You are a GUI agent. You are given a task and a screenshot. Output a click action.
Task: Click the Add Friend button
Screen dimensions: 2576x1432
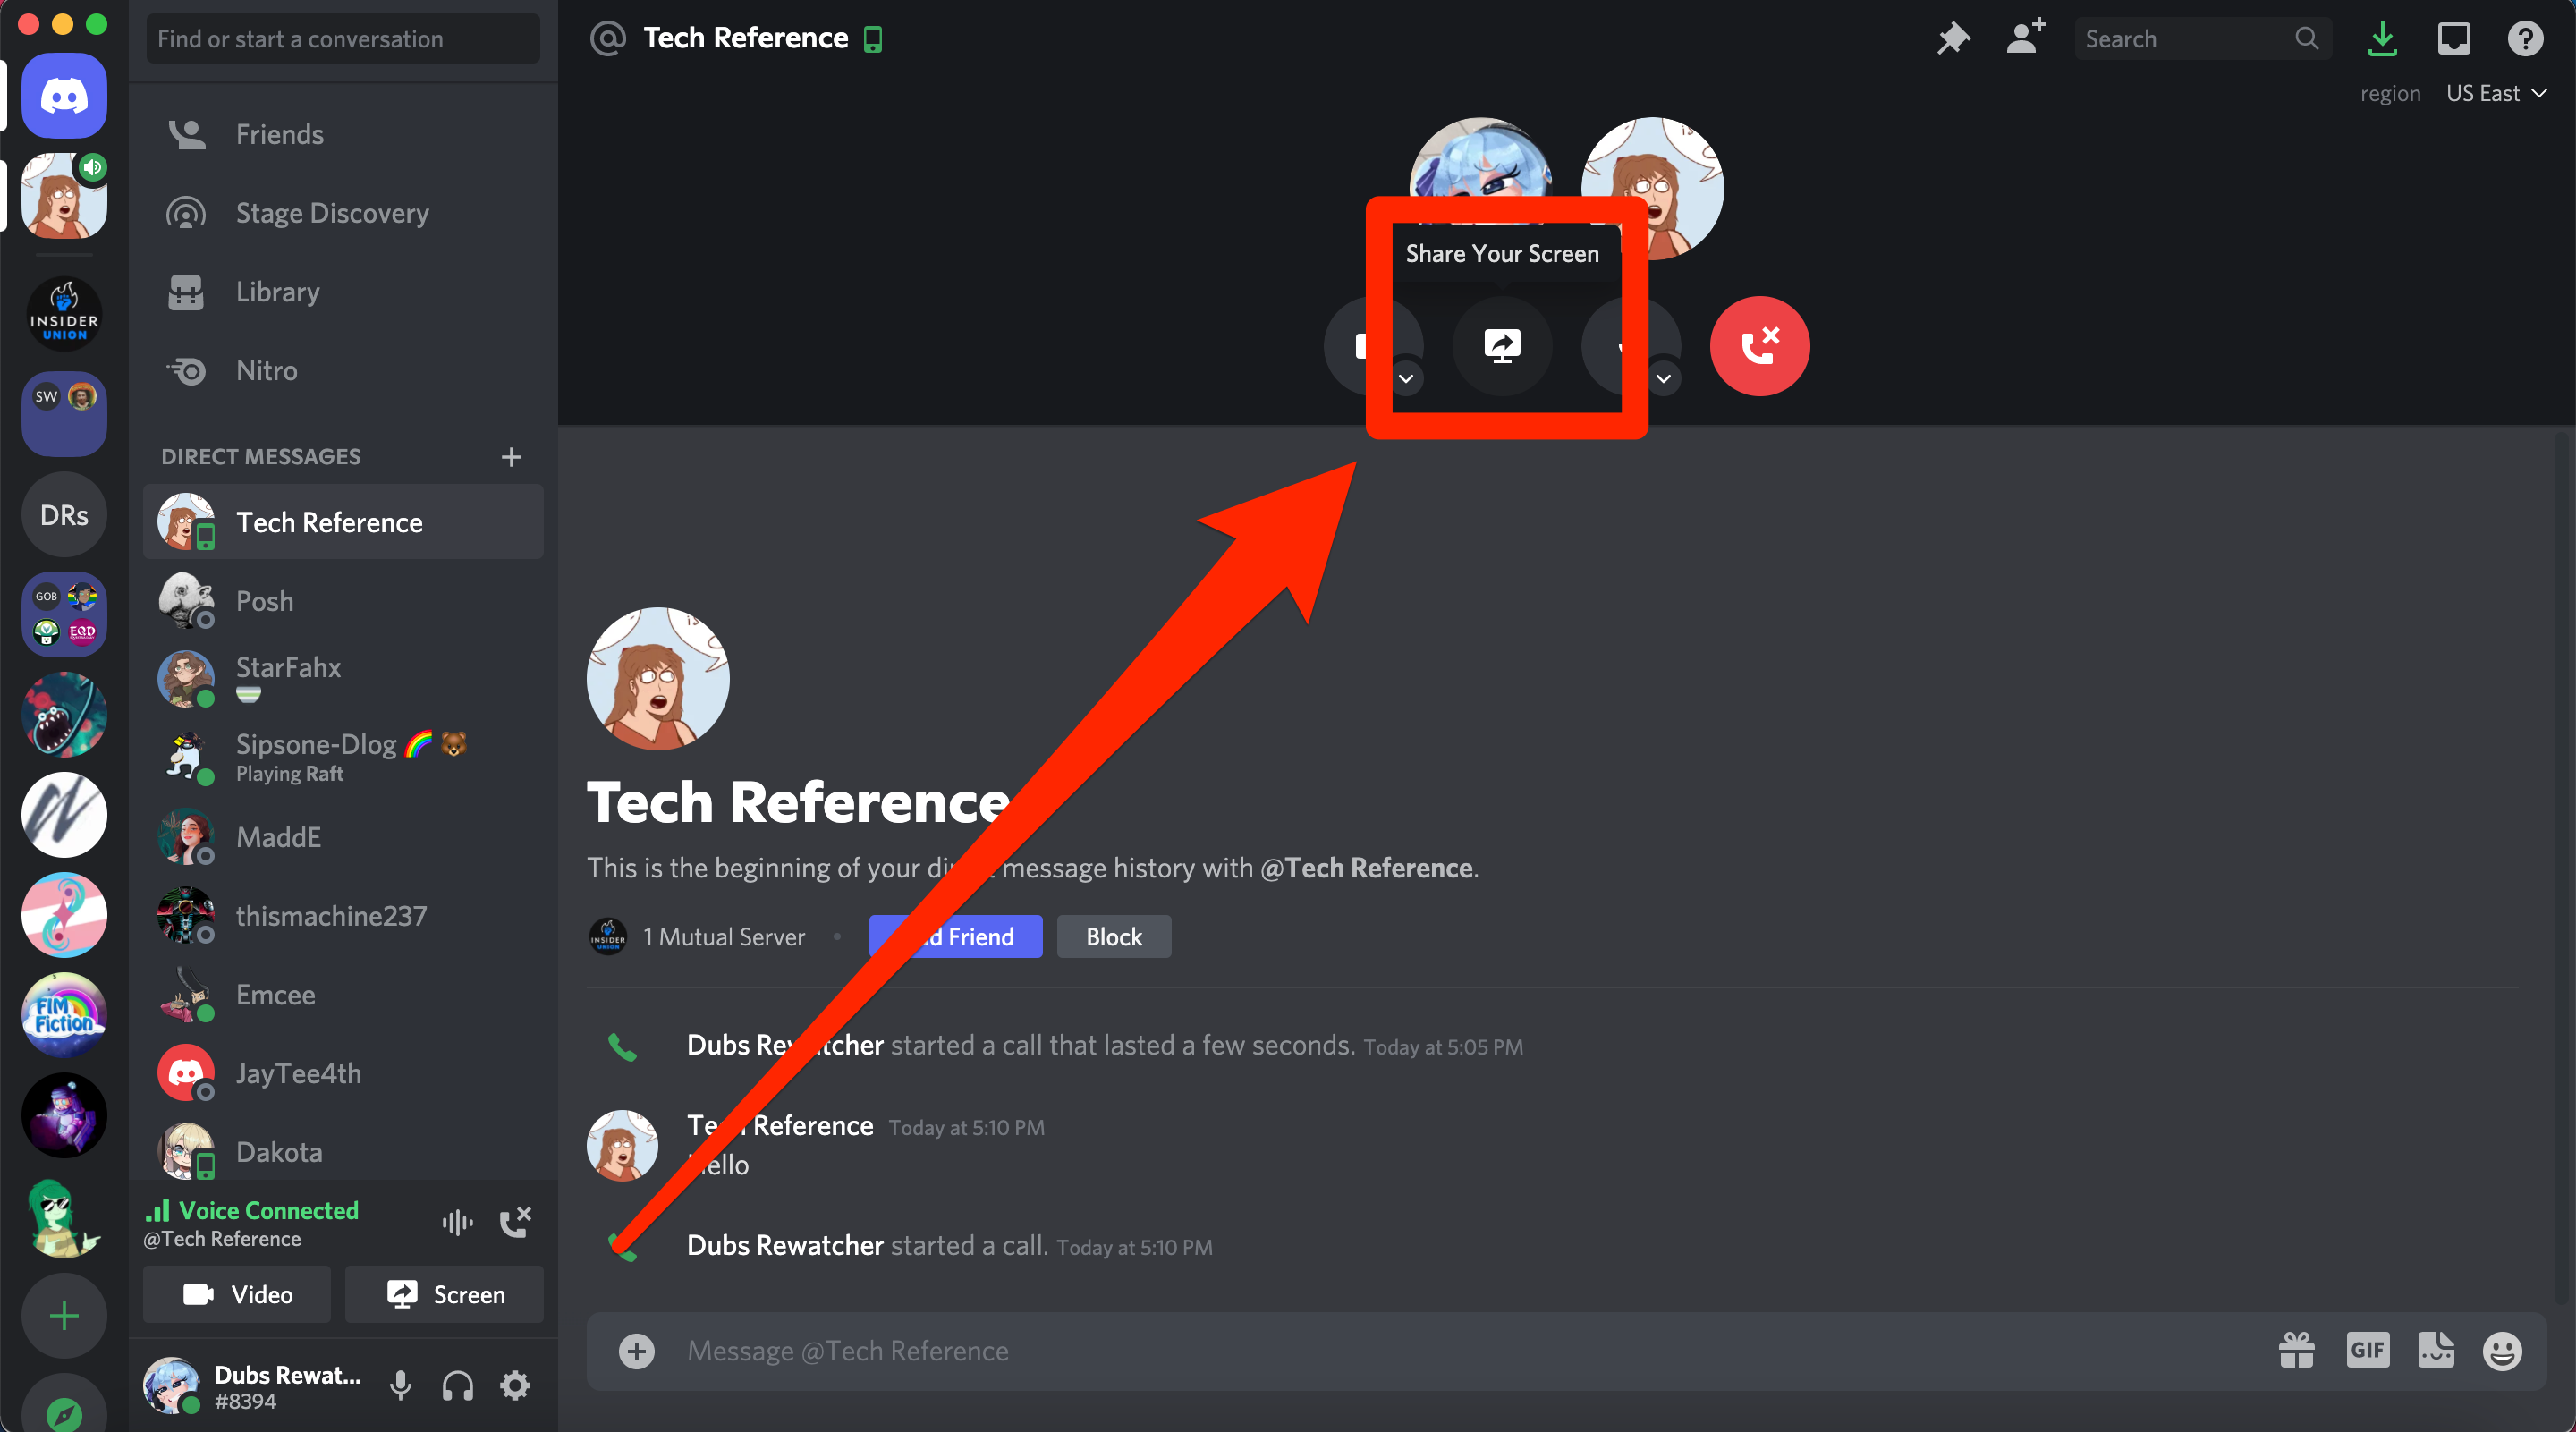point(952,938)
